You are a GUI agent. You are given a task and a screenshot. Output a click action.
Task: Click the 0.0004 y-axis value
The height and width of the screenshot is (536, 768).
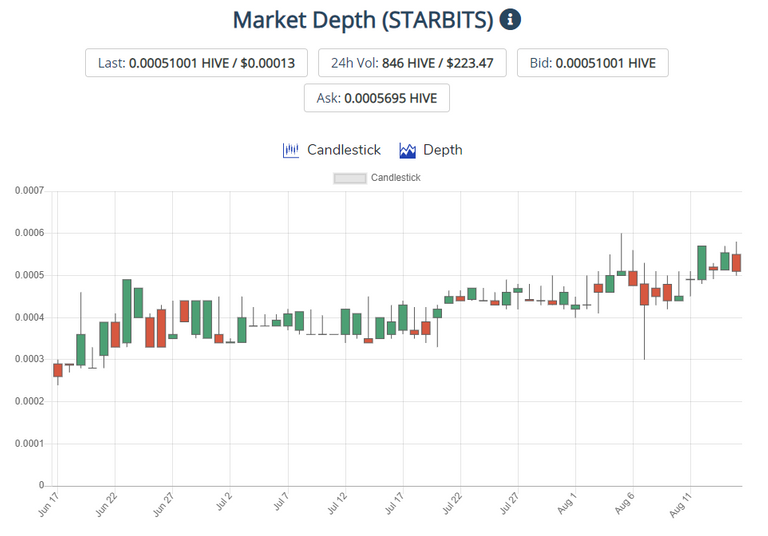(29, 317)
